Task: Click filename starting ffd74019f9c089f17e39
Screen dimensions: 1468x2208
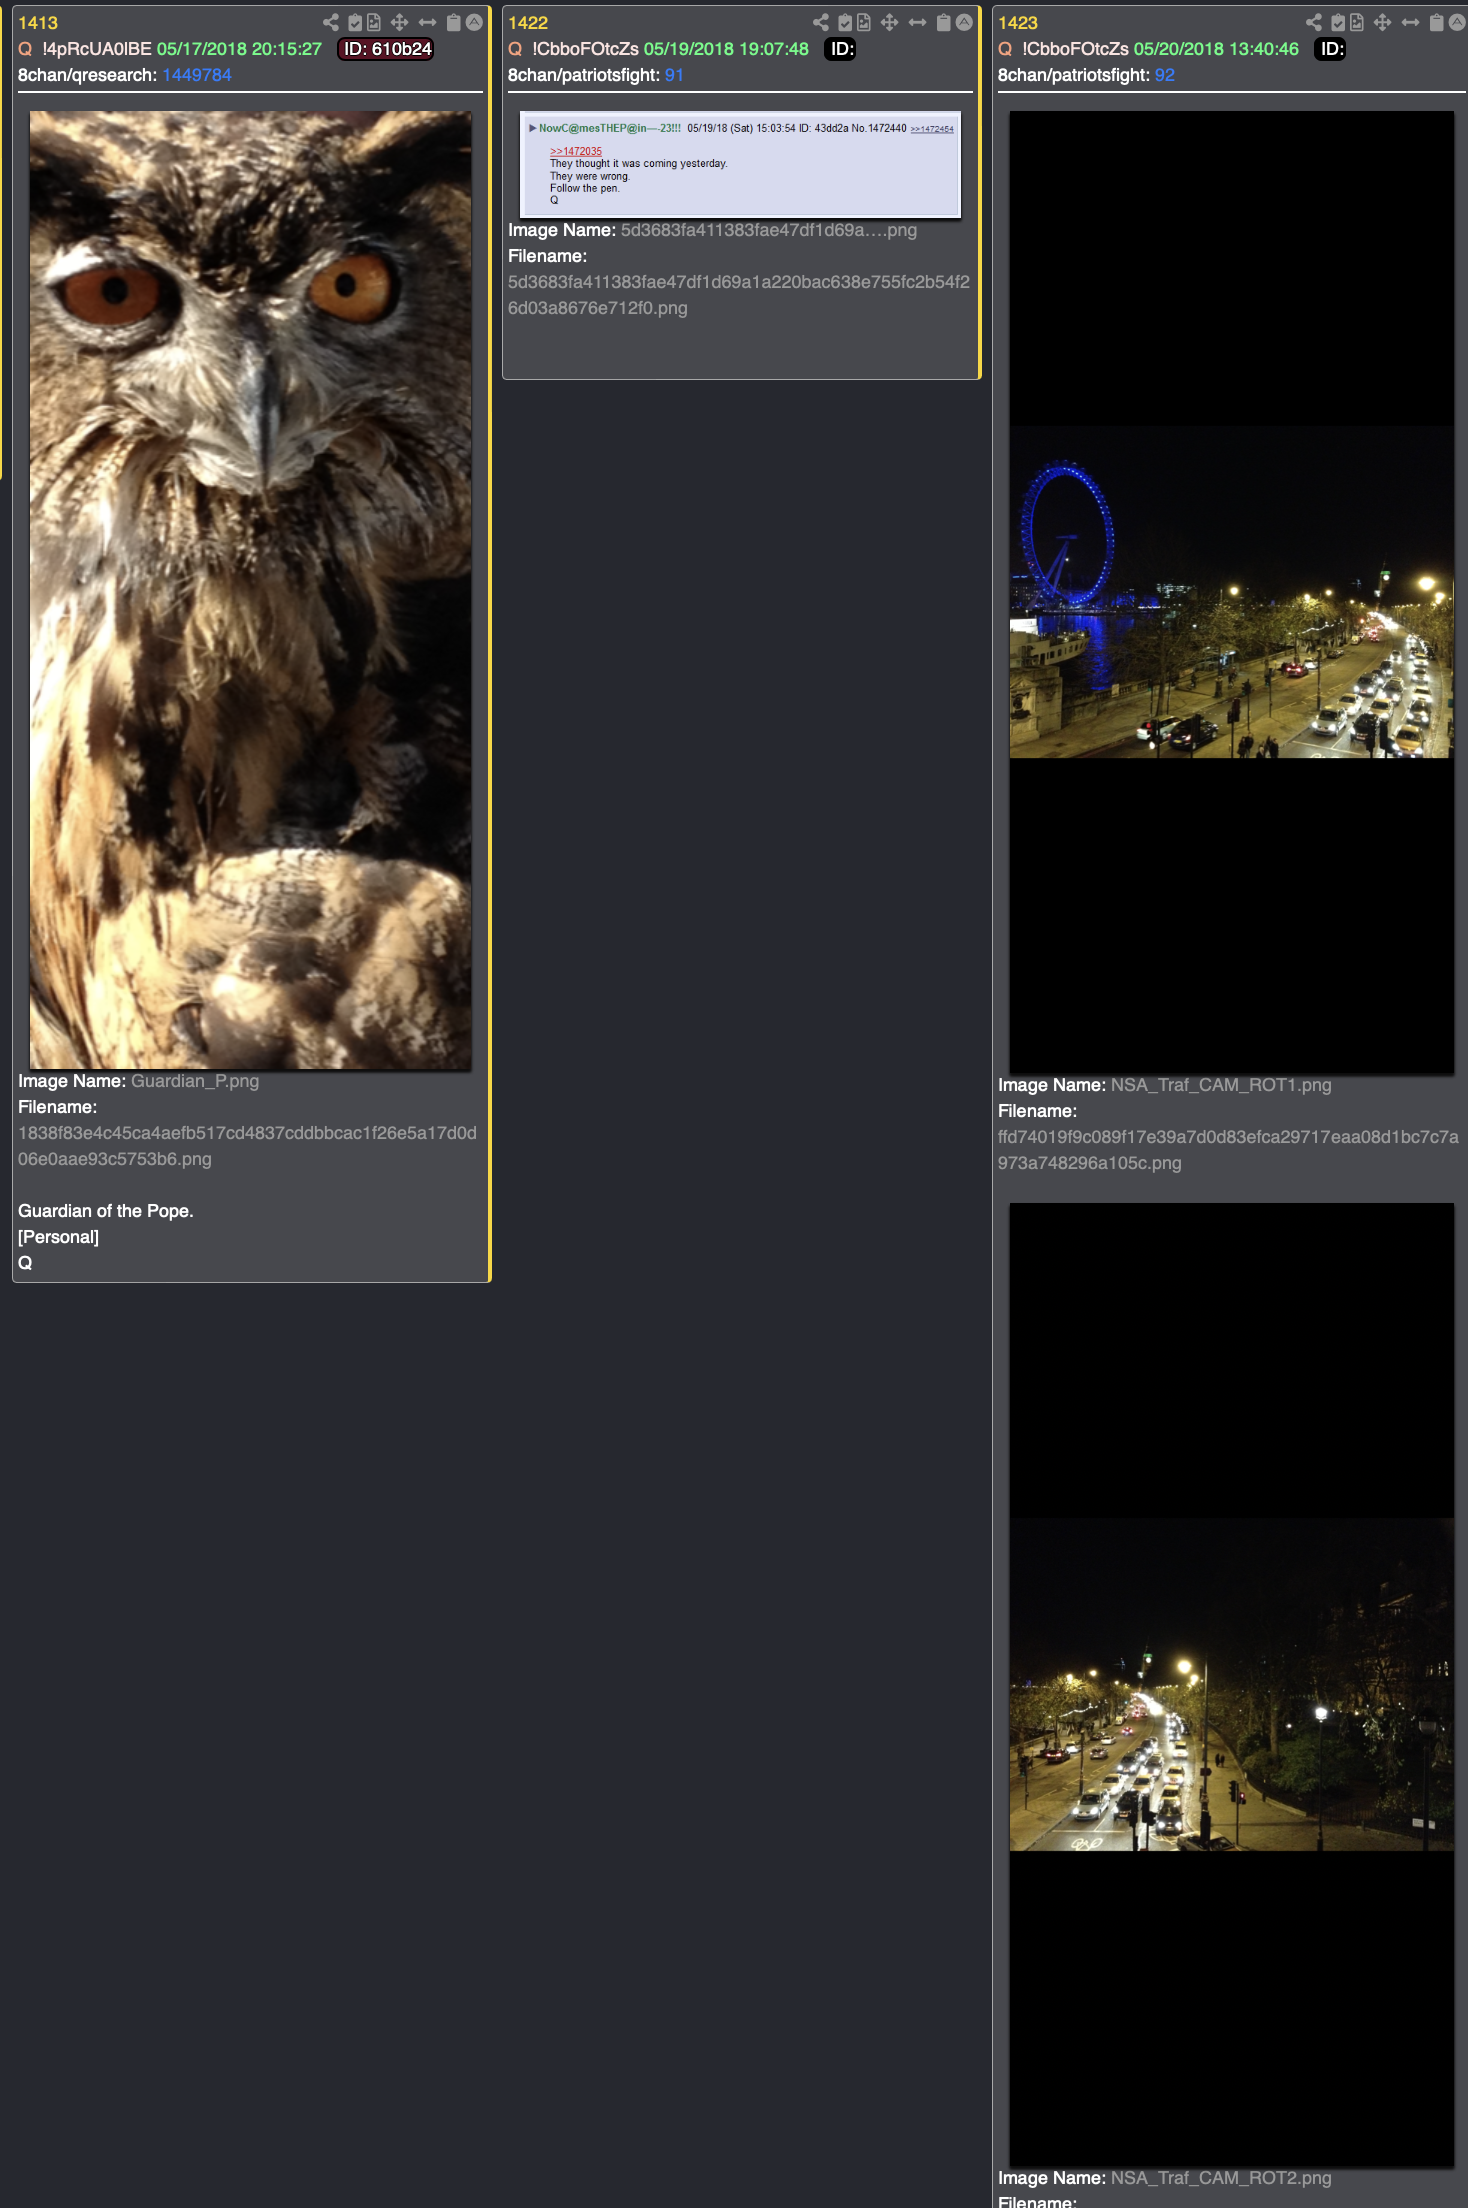Action: coord(1228,1150)
